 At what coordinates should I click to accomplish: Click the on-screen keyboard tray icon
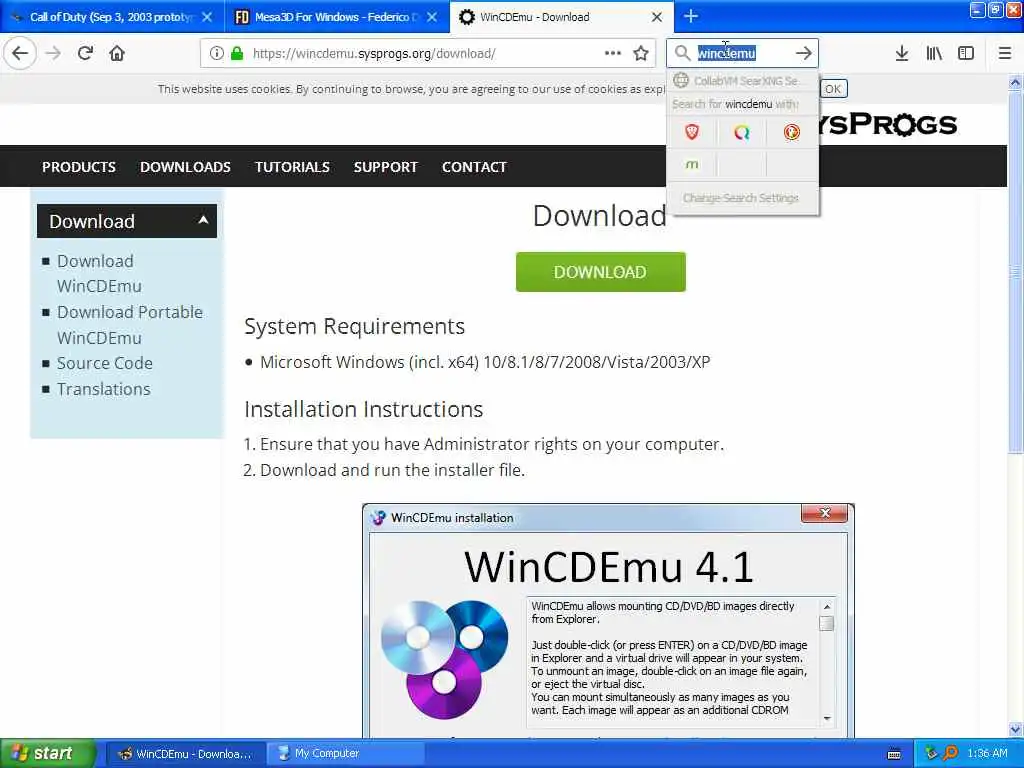click(x=894, y=754)
